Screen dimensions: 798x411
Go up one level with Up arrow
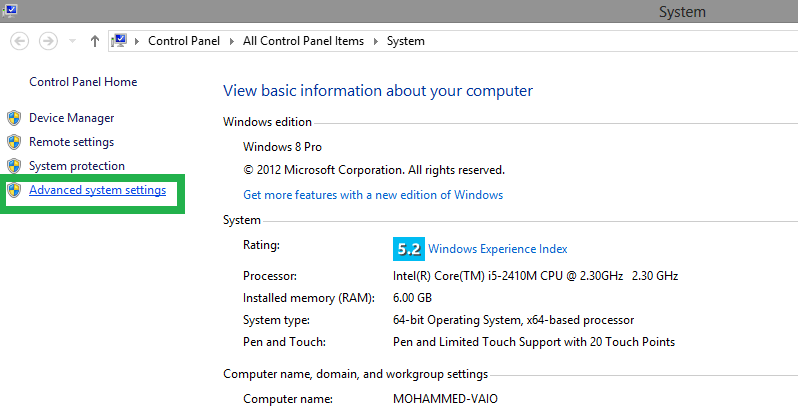pyautogui.click(x=95, y=41)
